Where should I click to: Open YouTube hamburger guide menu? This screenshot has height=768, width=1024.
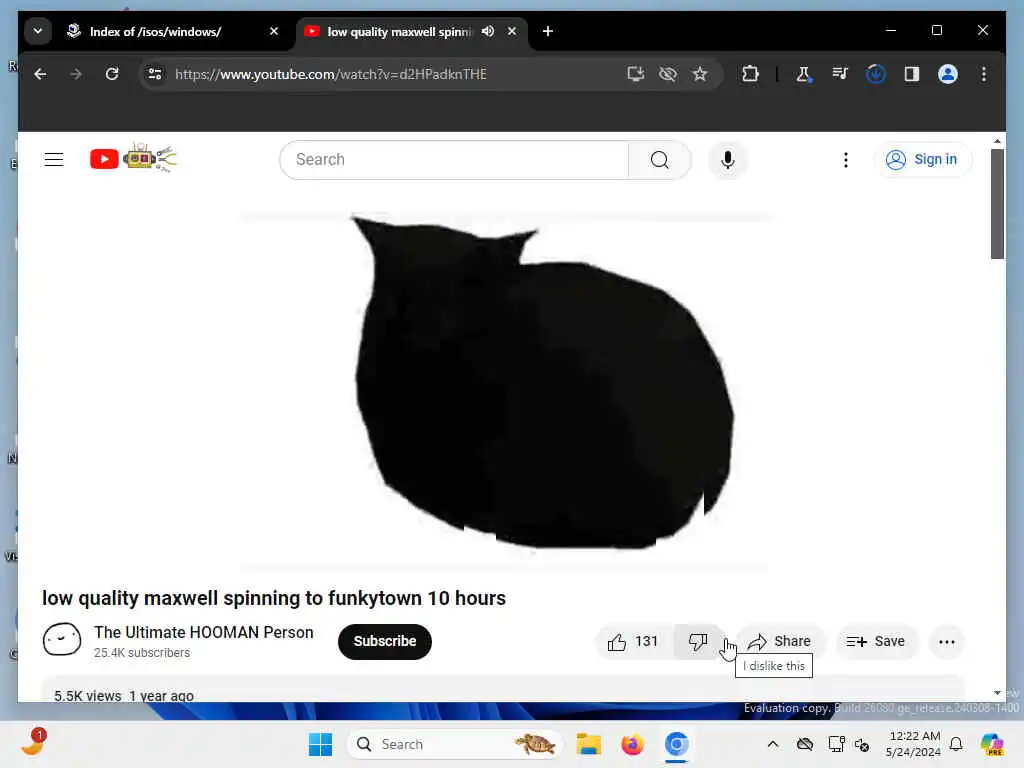[x=54, y=159]
